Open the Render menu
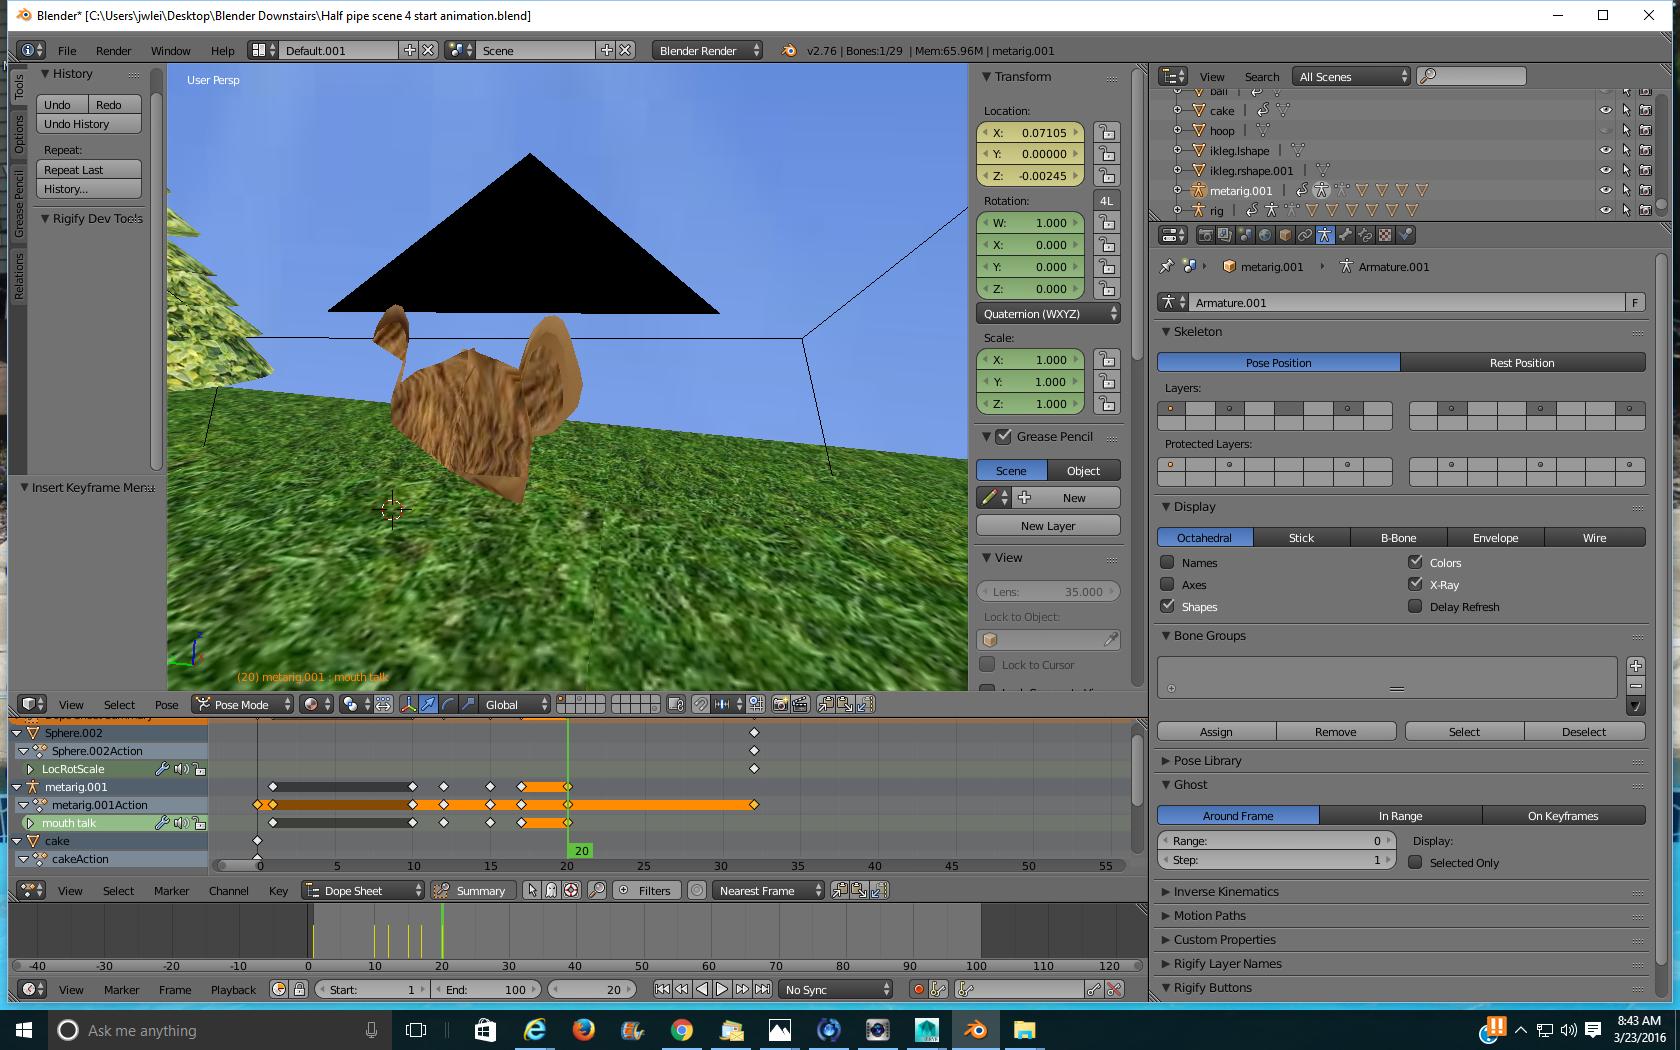This screenshot has height=1050, width=1680. (x=113, y=50)
